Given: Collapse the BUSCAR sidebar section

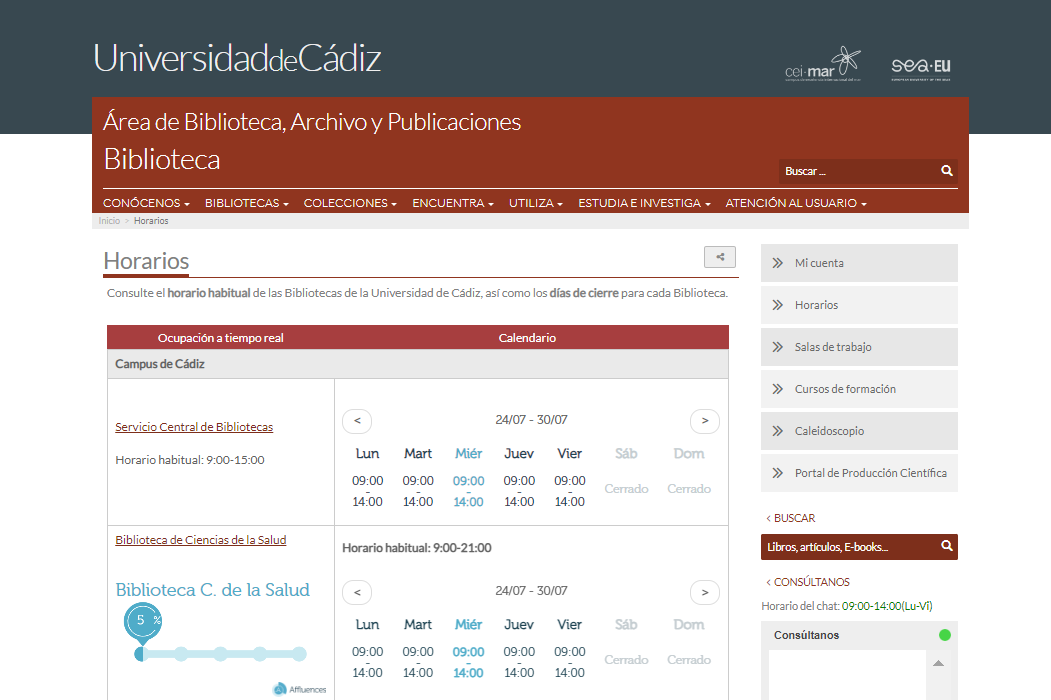Looking at the screenshot, I should coord(791,518).
